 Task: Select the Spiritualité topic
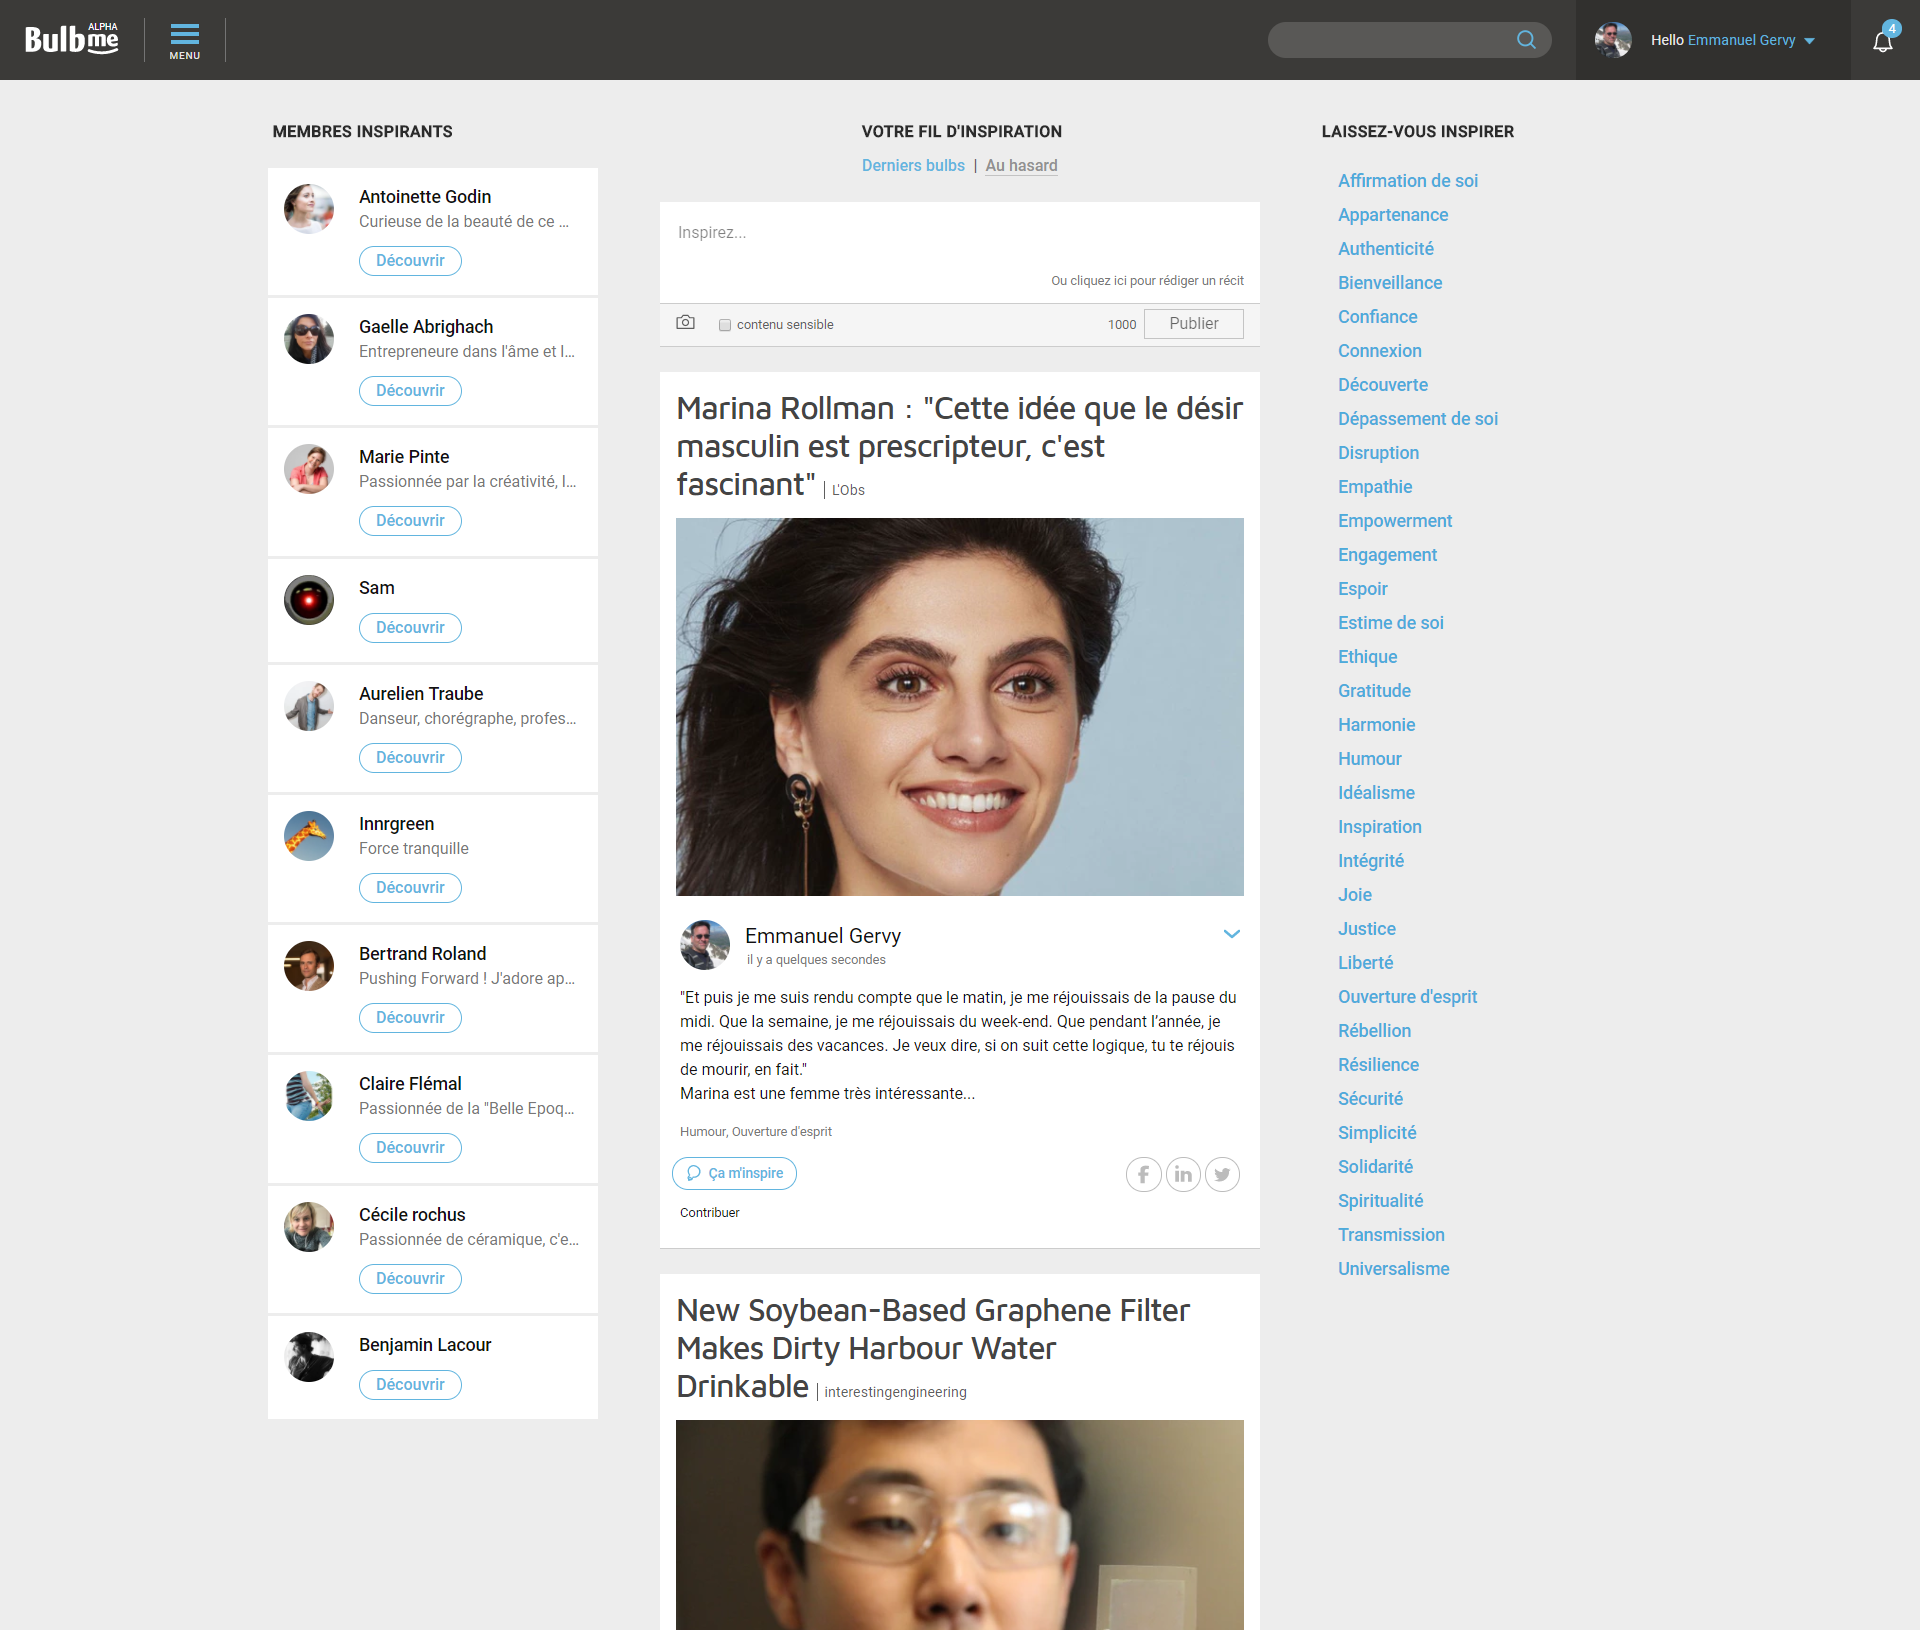point(1380,1201)
